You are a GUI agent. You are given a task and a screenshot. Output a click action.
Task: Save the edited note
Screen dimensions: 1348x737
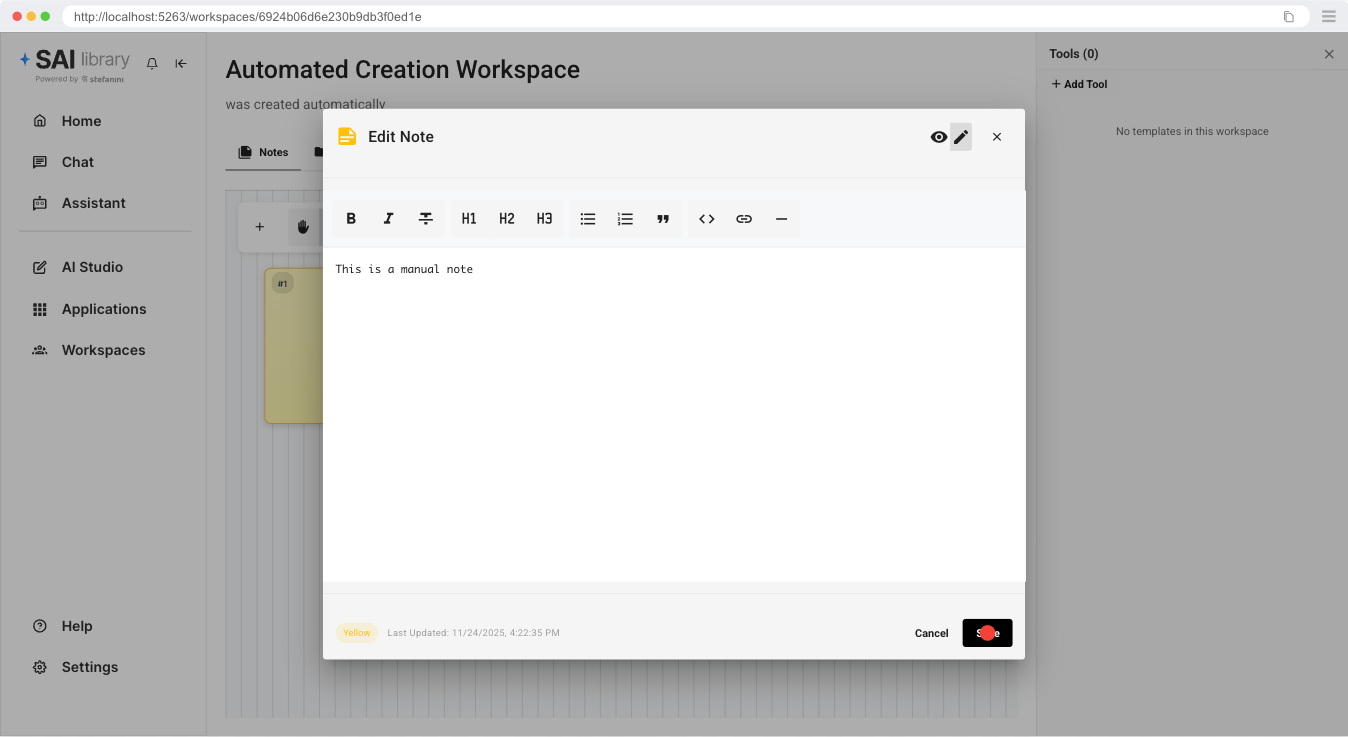(x=987, y=633)
